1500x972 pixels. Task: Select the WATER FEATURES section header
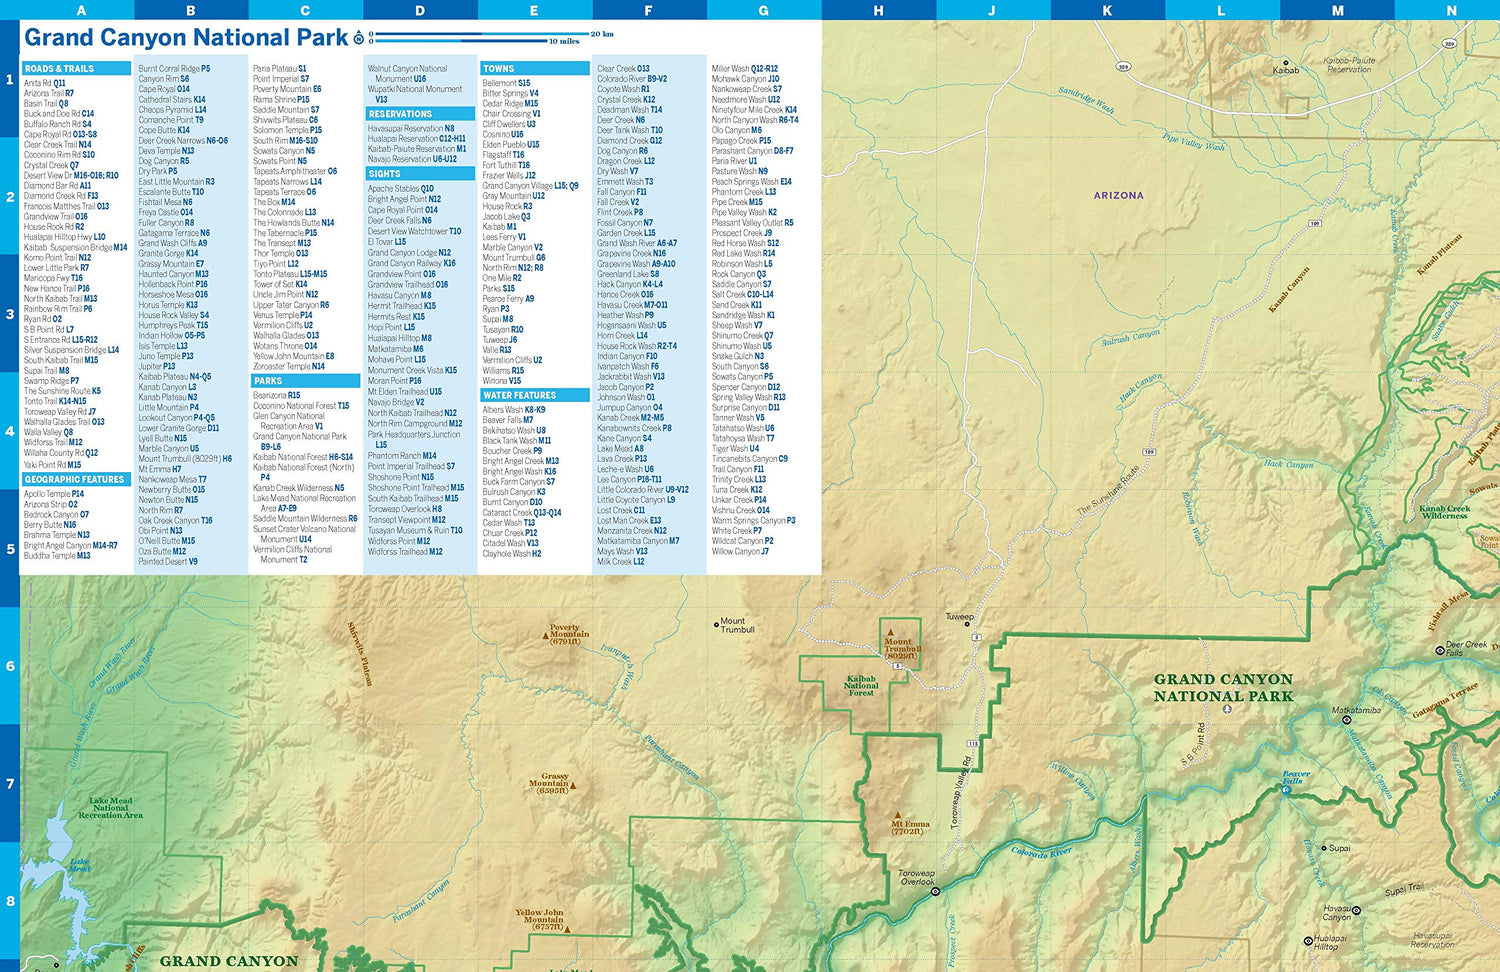click(523, 395)
